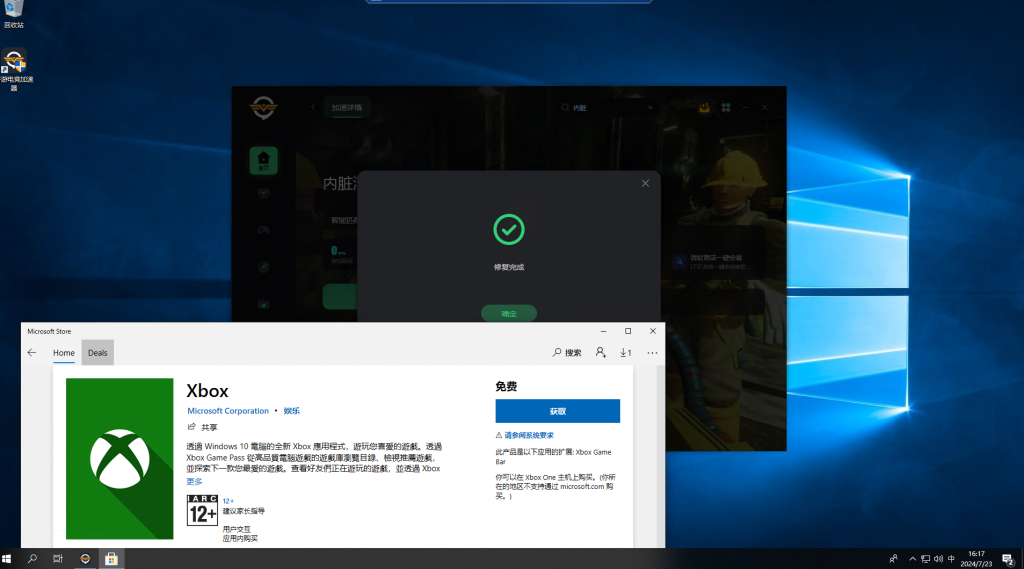Image resolution: width=1024 pixels, height=569 pixels.
Task: Click the accelerator icon on the taskbar
Action: [85, 559]
